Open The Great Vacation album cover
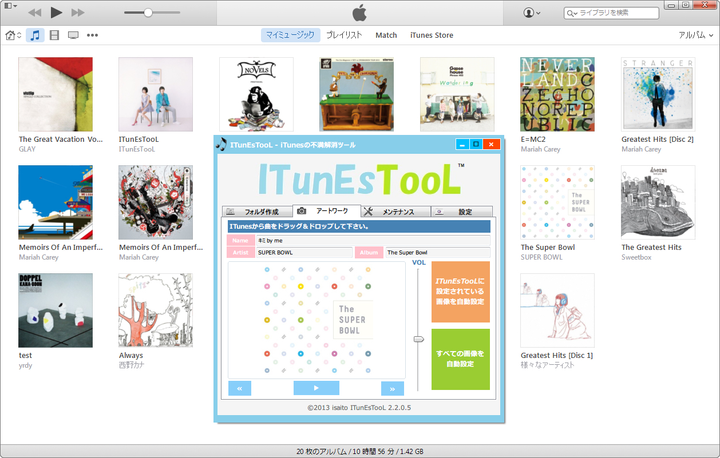This screenshot has width=720, height=458. pos(56,94)
